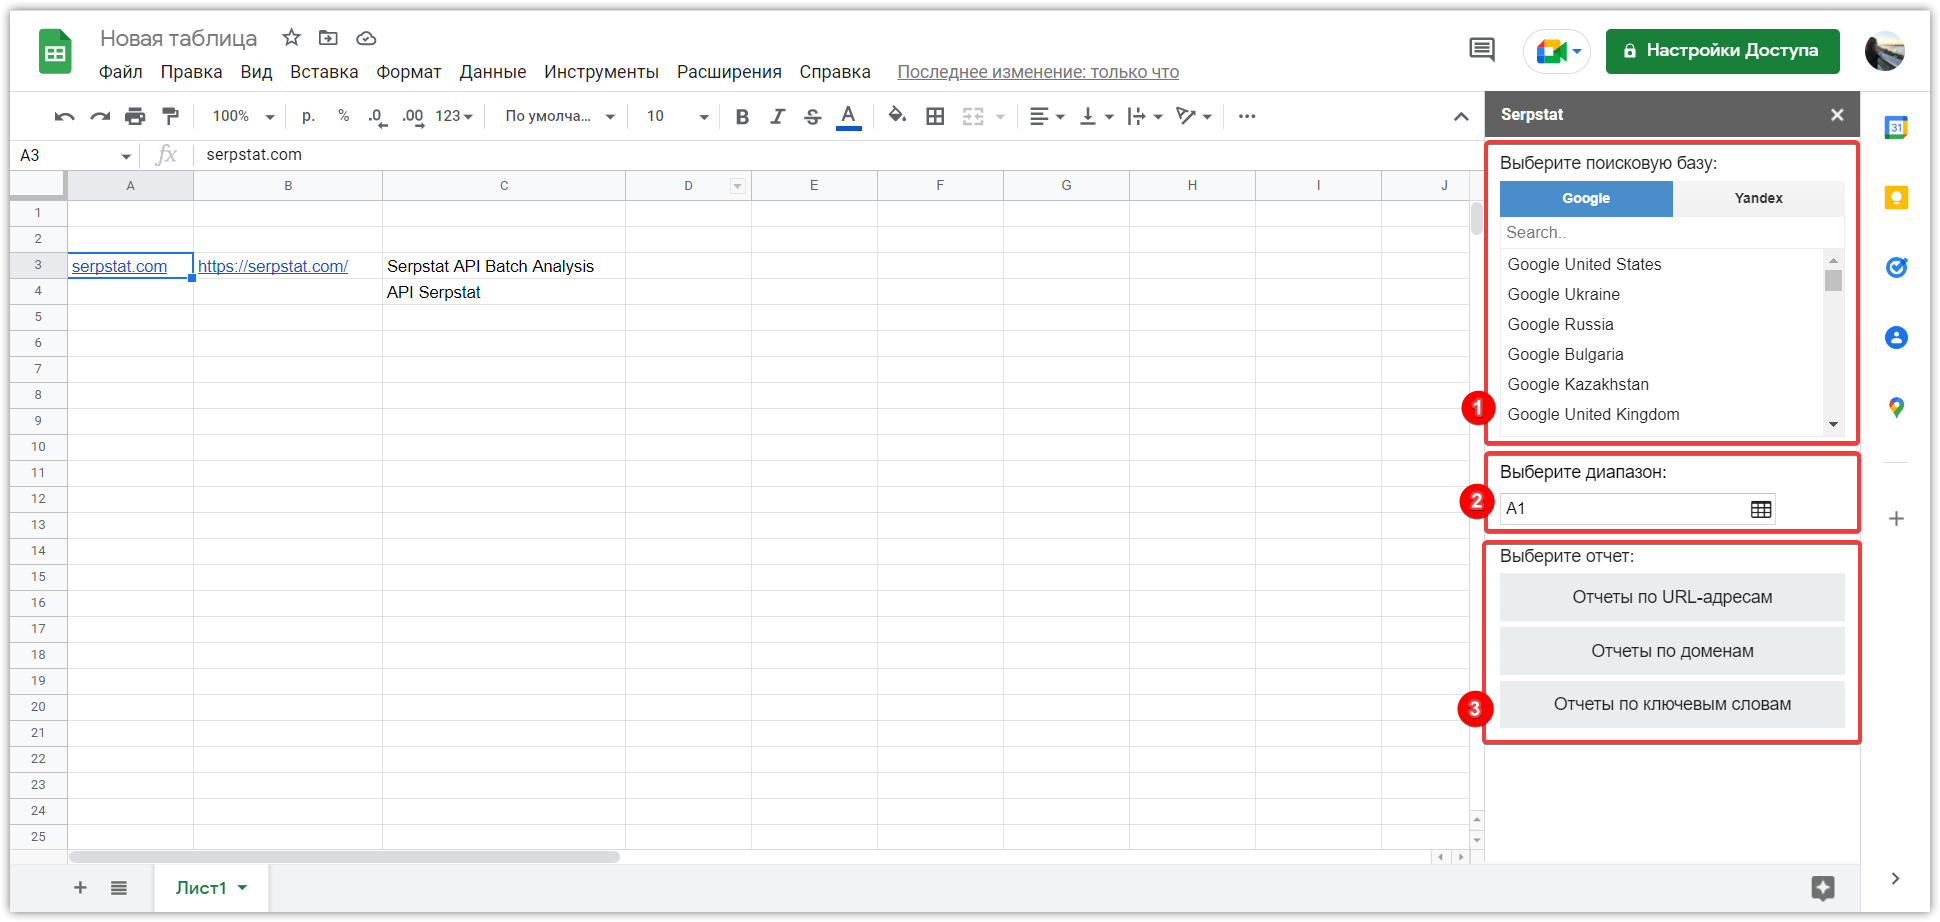Screen dimensions: 1940x922
Task: Open the fill color bucket
Action: click(x=897, y=116)
